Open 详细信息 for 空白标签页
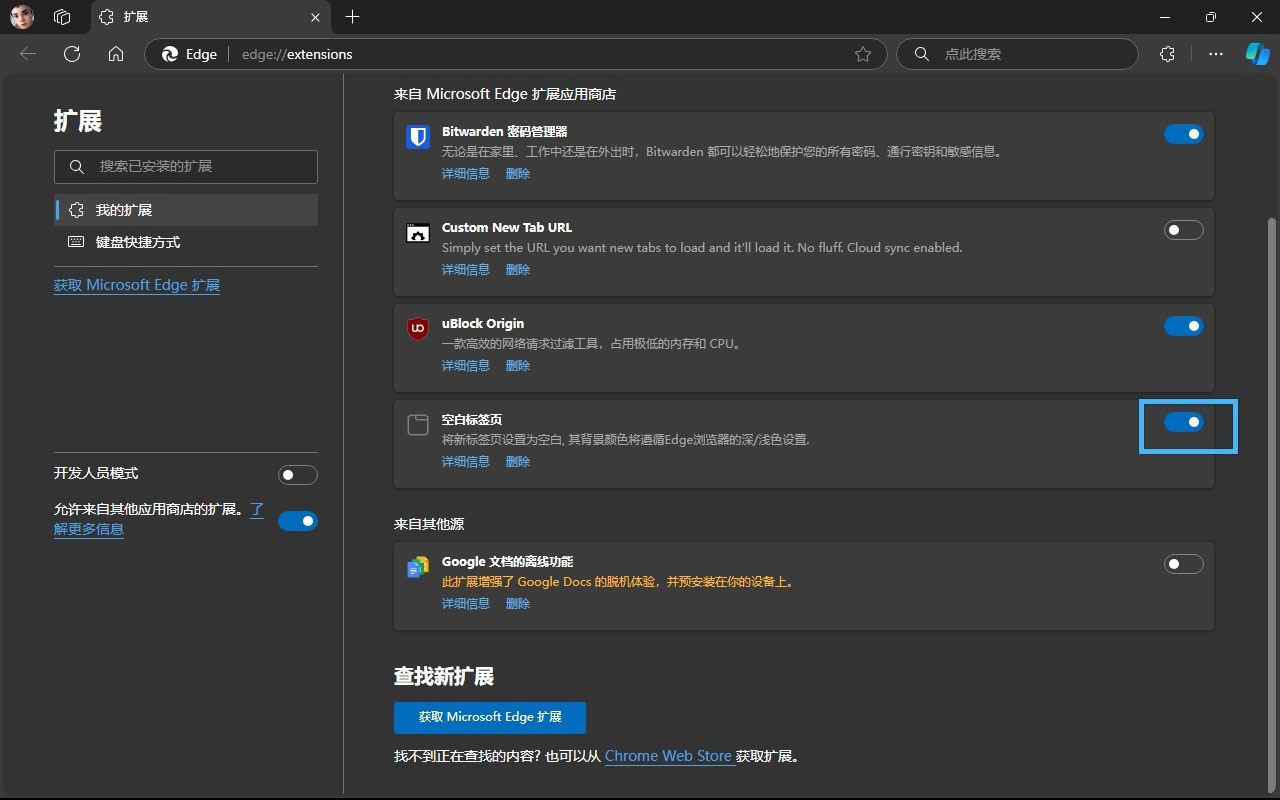The height and width of the screenshot is (800, 1280). pos(466,462)
